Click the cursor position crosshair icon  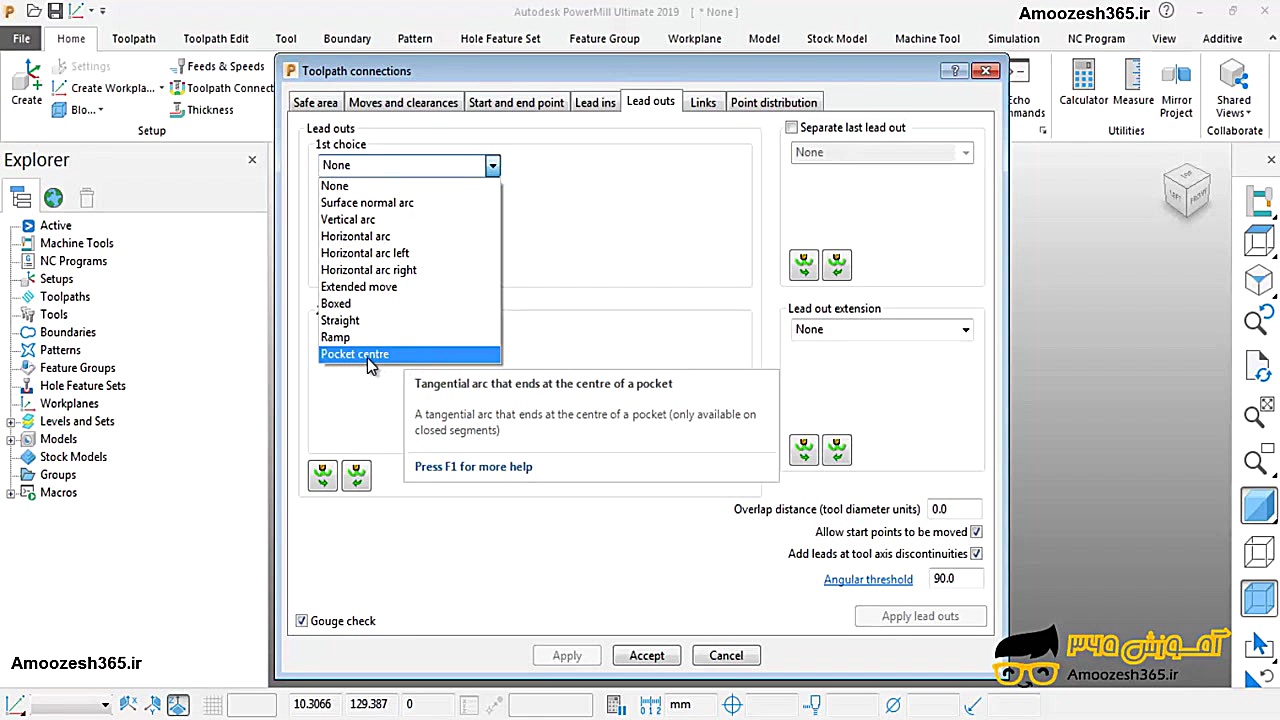click(x=732, y=705)
